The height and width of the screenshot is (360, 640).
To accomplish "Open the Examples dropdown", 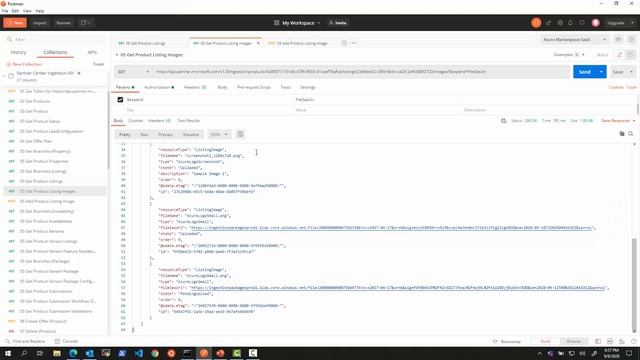I will click(569, 55).
